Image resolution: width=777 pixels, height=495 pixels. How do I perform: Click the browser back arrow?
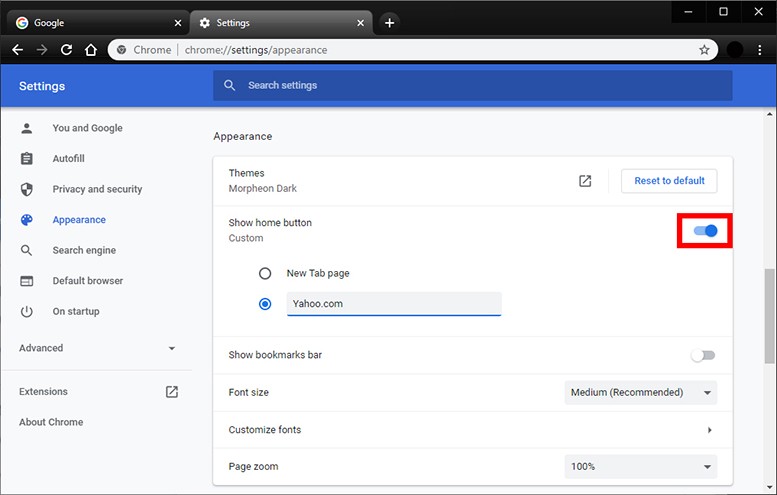(x=18, y=49)
